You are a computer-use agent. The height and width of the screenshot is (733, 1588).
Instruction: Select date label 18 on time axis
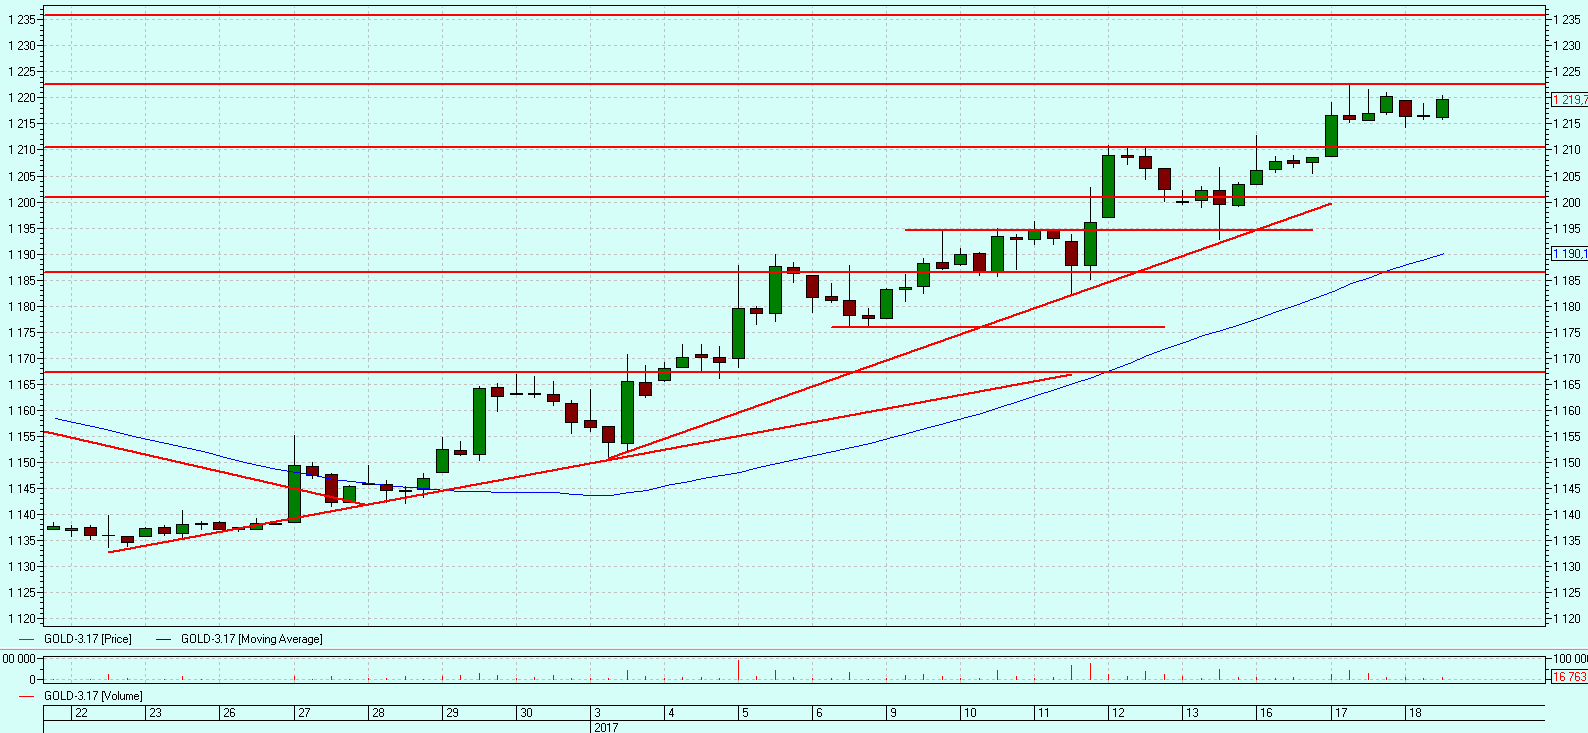(1415, 713)
